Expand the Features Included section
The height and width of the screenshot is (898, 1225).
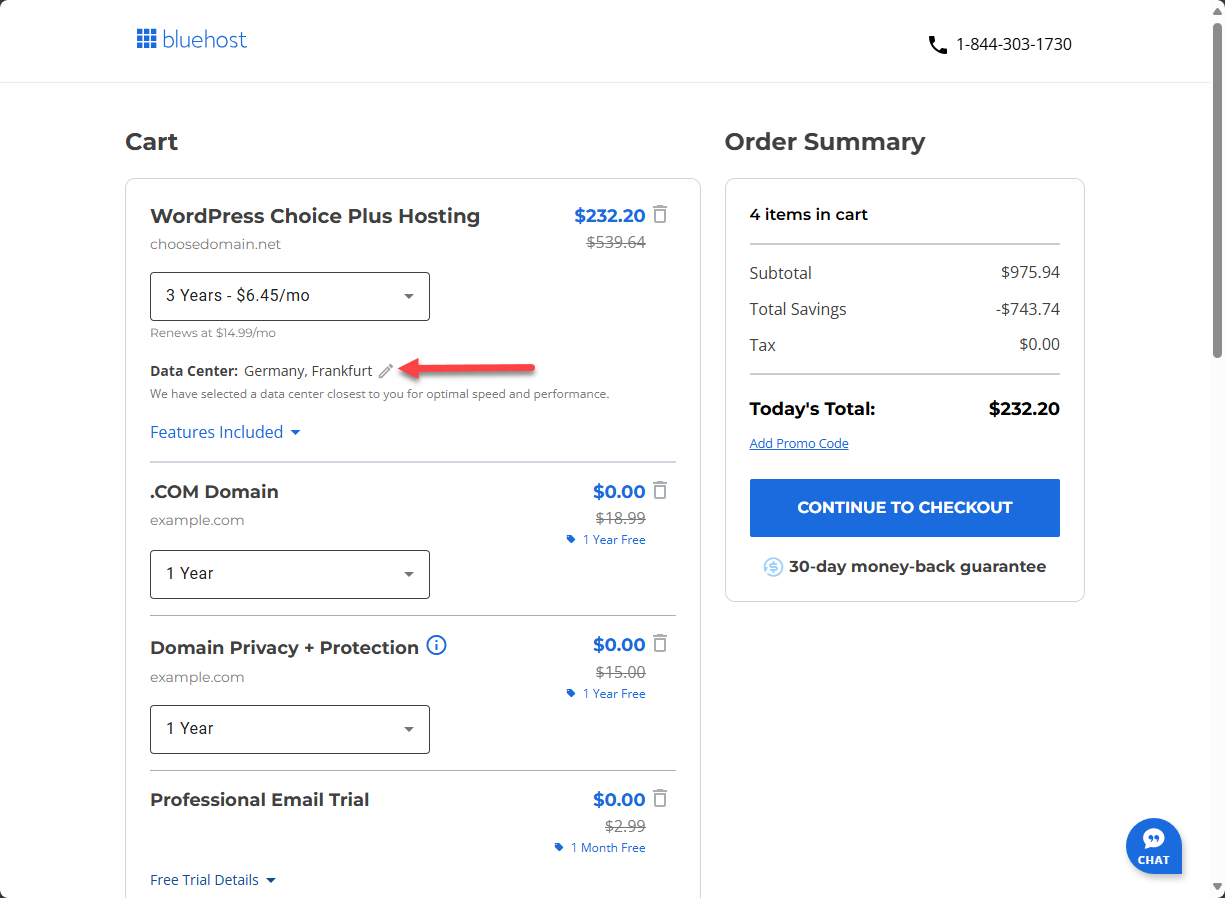click(x=224, y=431)
